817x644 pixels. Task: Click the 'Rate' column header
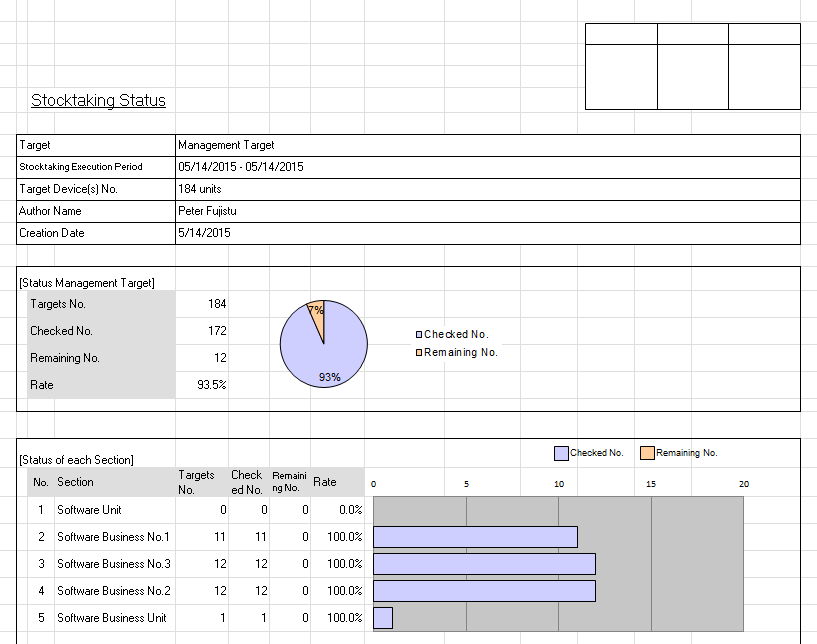point(325,482)
